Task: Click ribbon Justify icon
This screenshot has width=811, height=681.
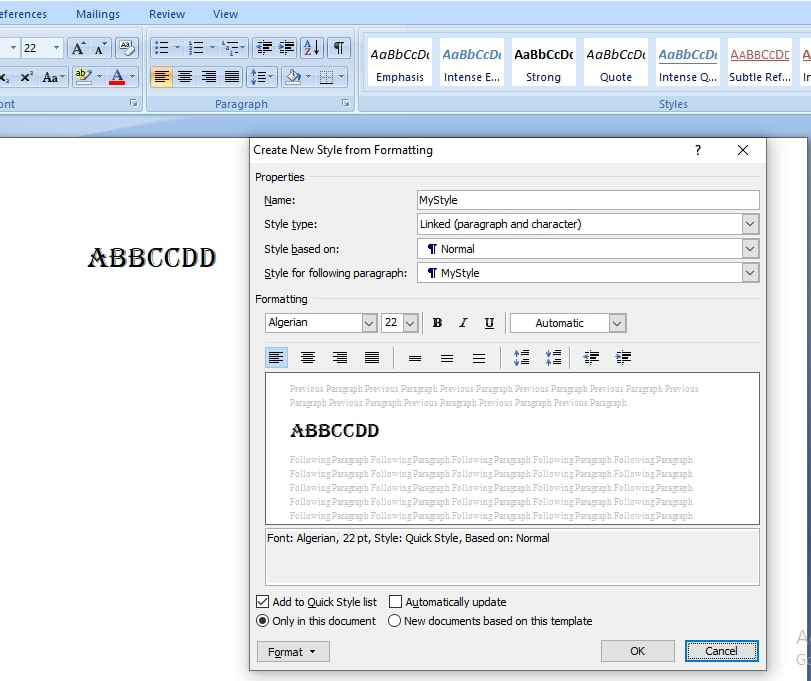Action: (232, 77)
